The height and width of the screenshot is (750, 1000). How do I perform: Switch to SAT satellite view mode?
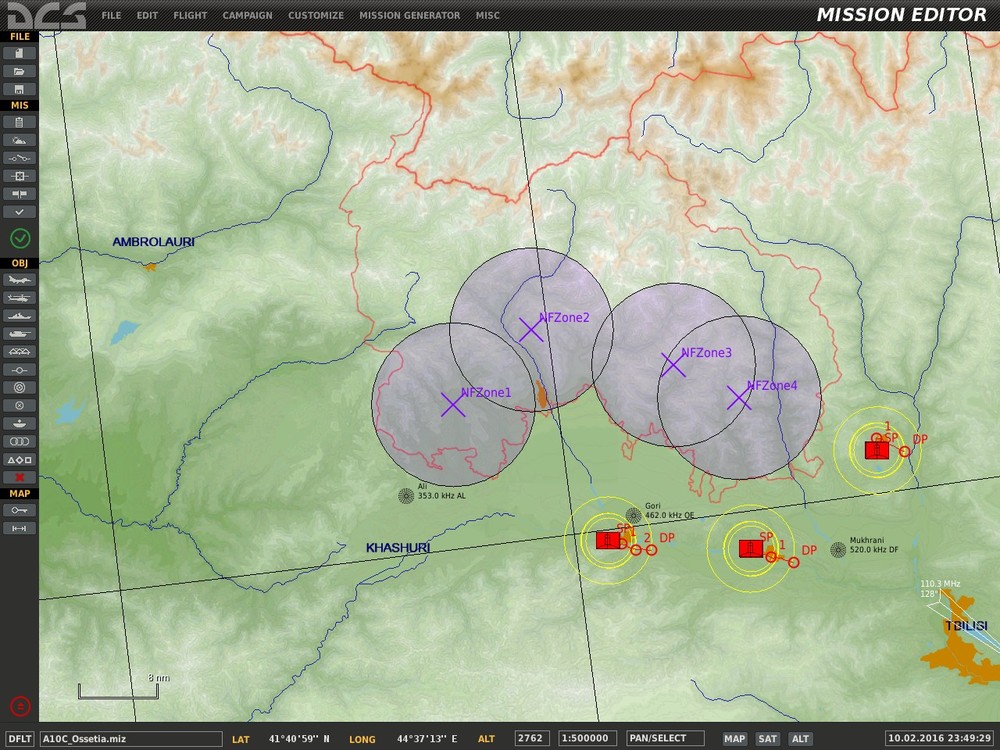click(767, 739)
